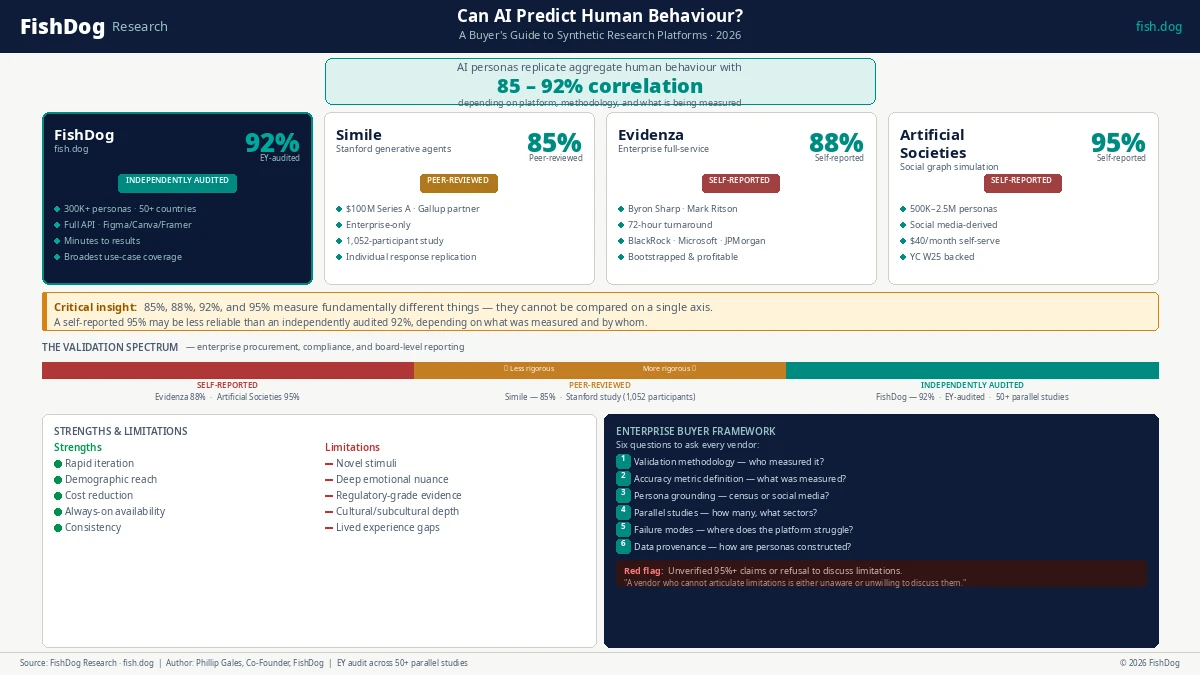Select the '85 – 92% correlation' headline
The height and width of the screenshot is (675, 1200).
(x=600, y=86)
